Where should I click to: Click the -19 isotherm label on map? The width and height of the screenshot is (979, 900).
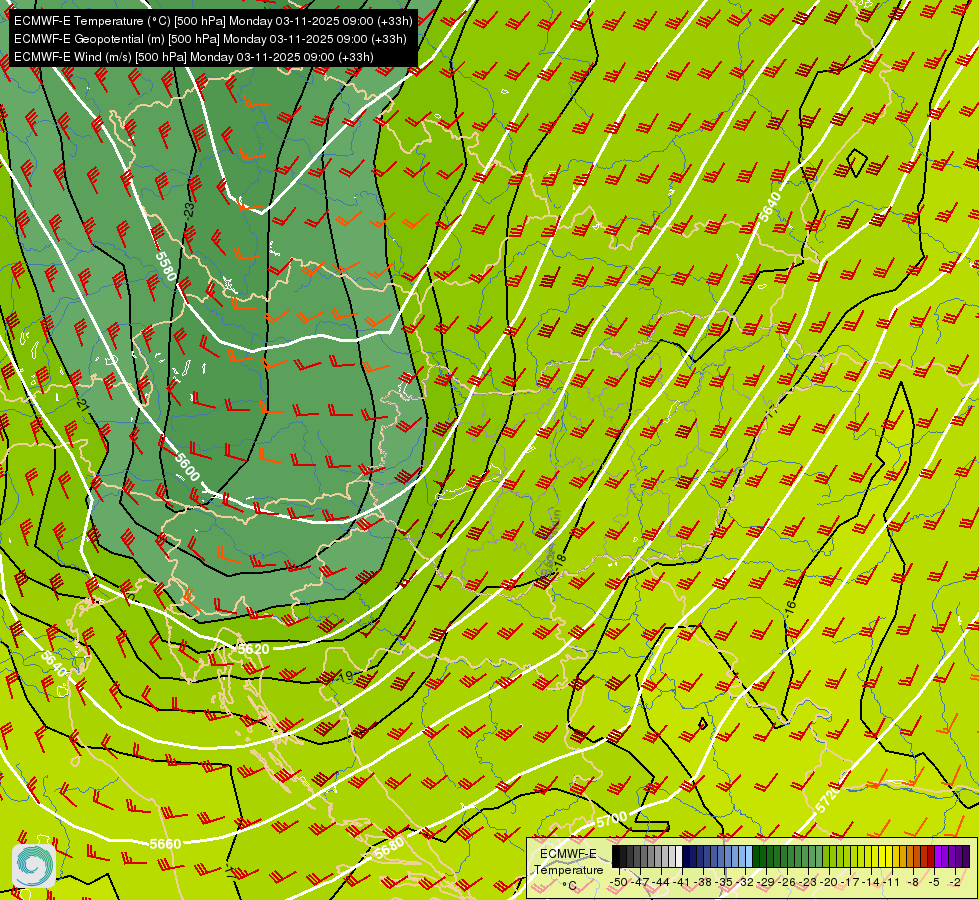point(345,676)
